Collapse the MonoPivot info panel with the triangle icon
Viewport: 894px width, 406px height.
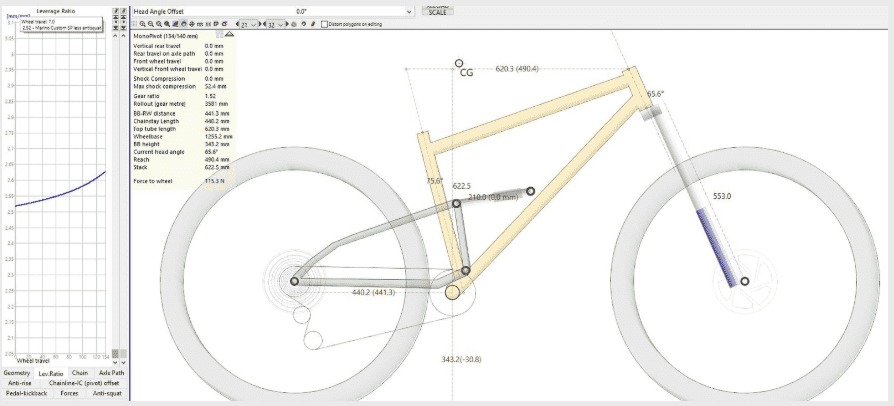[x=230, y=34]
